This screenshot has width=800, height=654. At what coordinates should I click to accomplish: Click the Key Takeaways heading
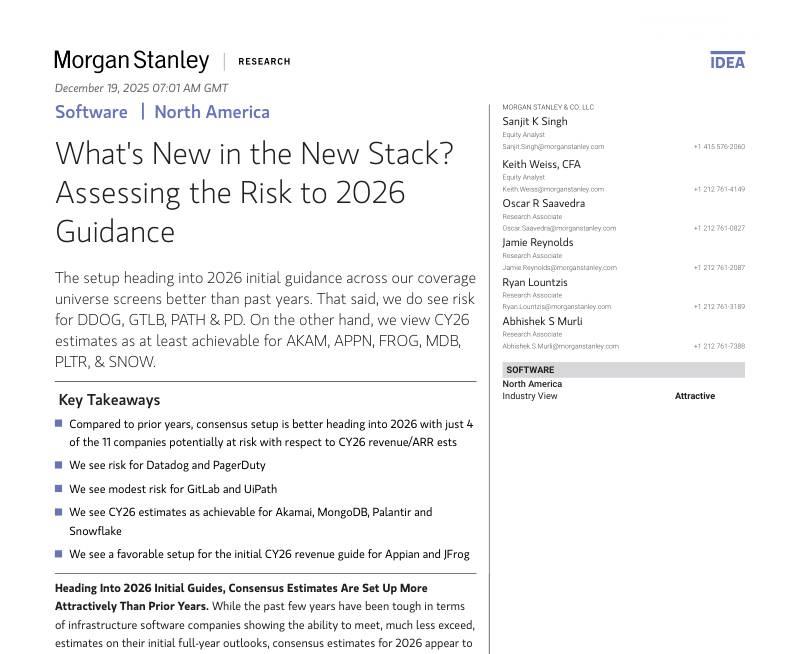pyautogui.click(x=109, y=400)
